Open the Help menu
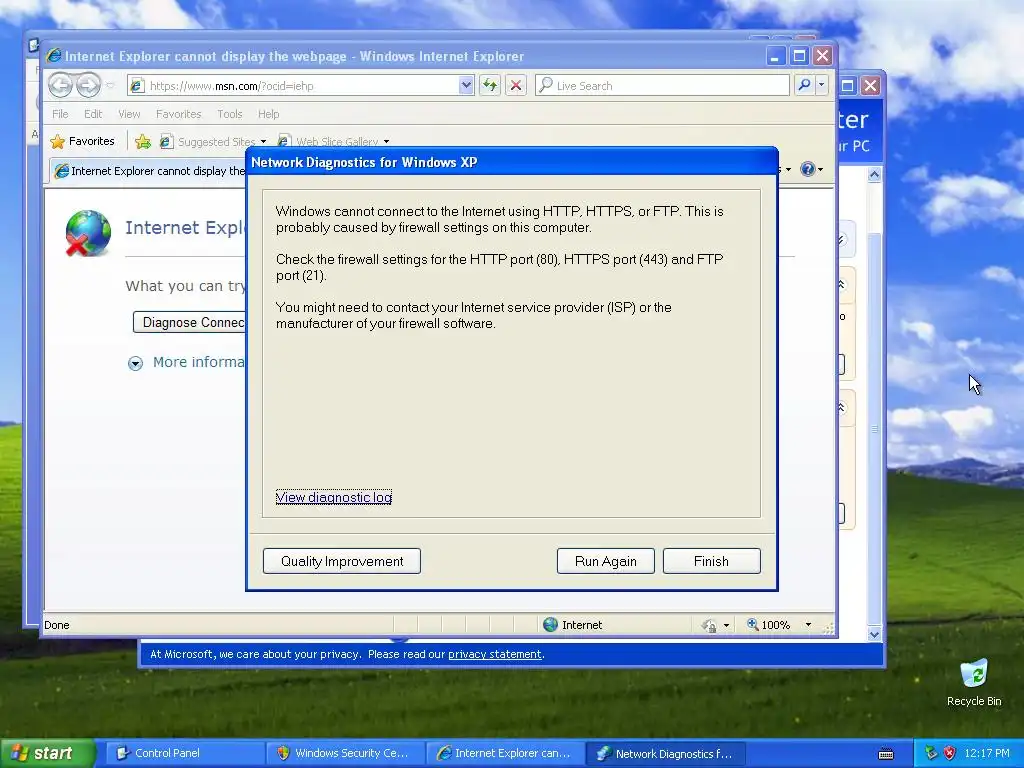Image resolution: width=1024 pixels, height=768 pixels. 268,114
